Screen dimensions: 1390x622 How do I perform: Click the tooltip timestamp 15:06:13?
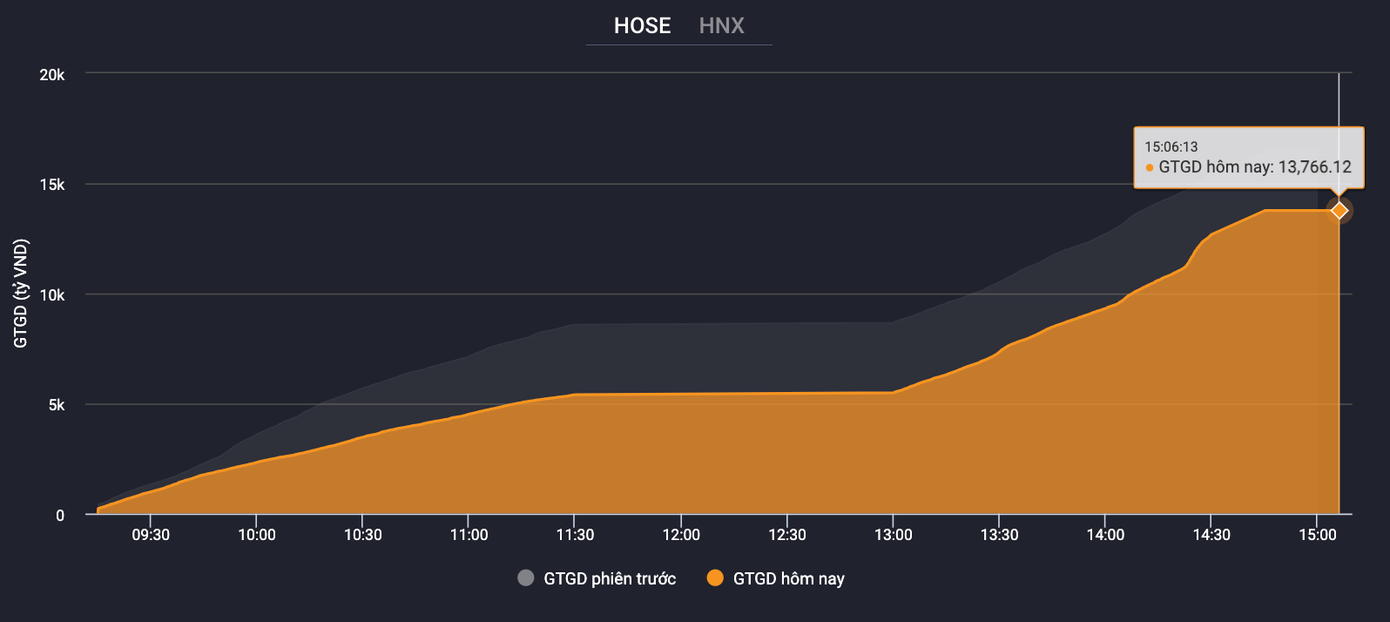pos(1171,147)
